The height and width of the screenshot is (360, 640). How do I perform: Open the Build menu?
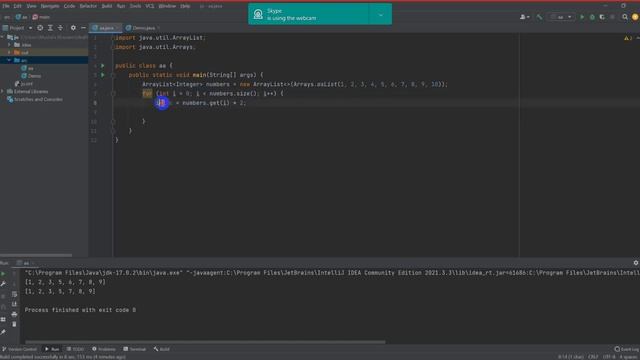click(x=107, y=6)
